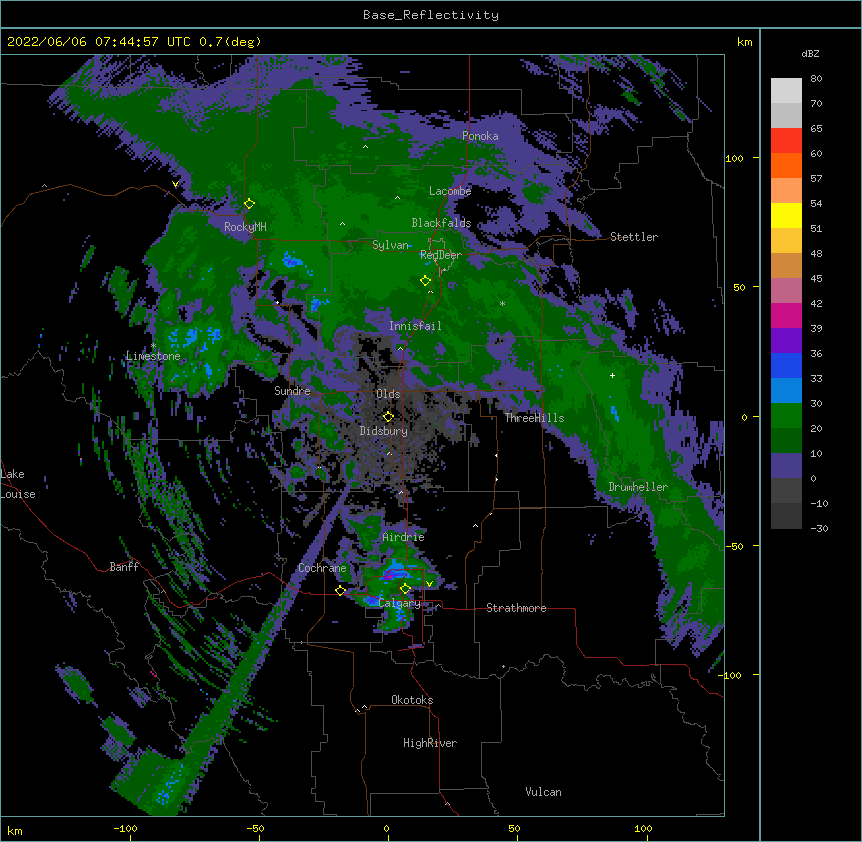Select the deep orange swatch below 60 dBZ
The image size is (862, 842).
pos(786,165)
